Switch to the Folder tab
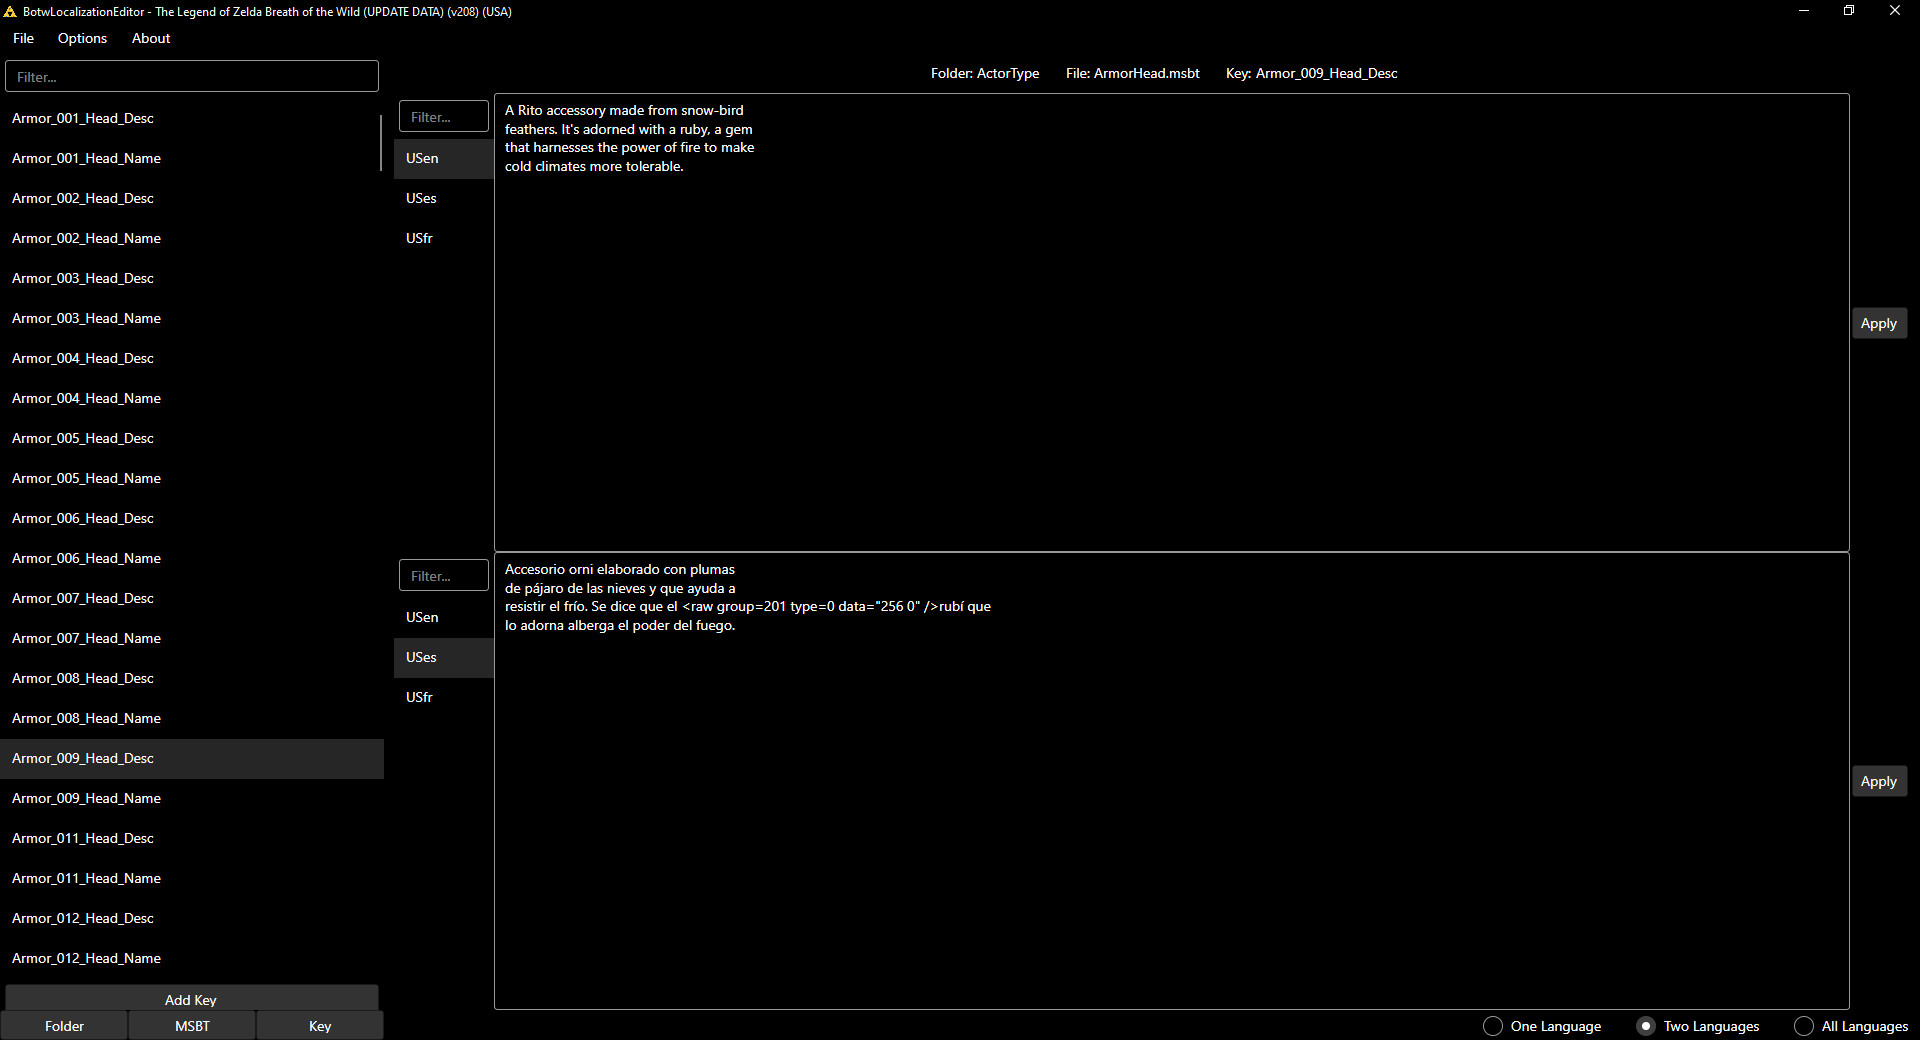The image size is (1920, 1040). (64, 1026)
